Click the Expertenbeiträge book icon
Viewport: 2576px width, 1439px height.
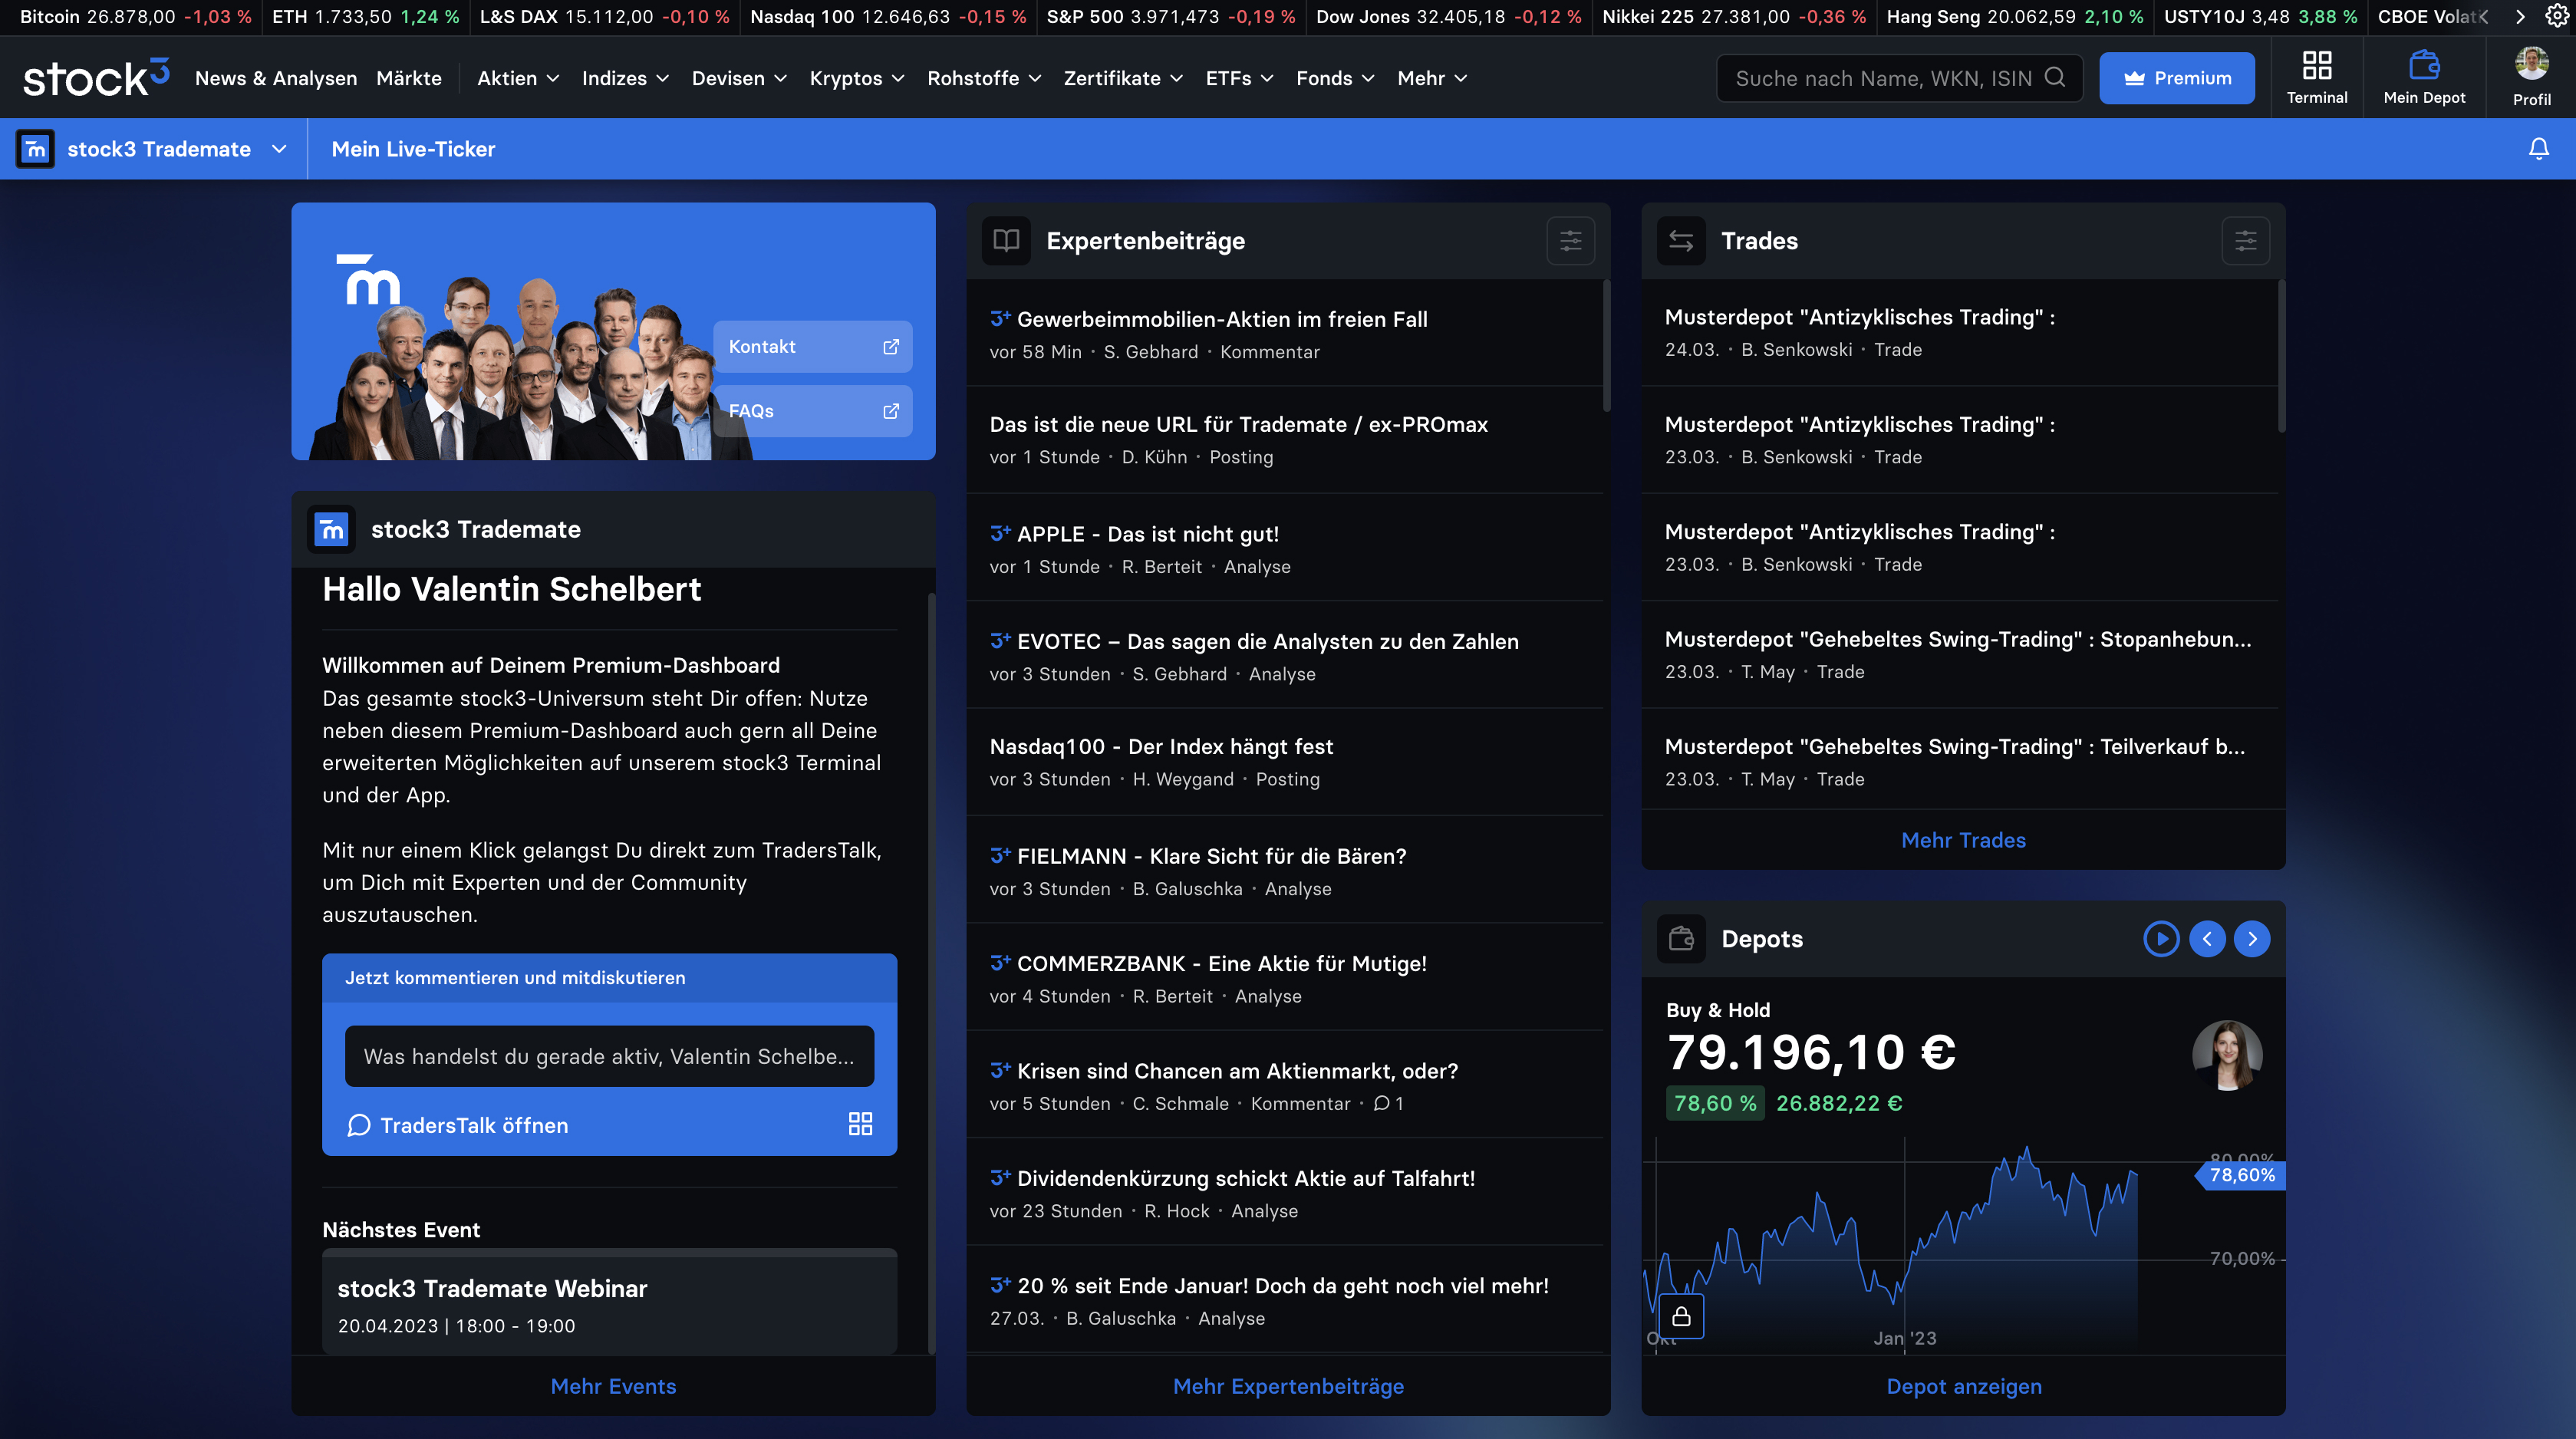pos(1006,241)
